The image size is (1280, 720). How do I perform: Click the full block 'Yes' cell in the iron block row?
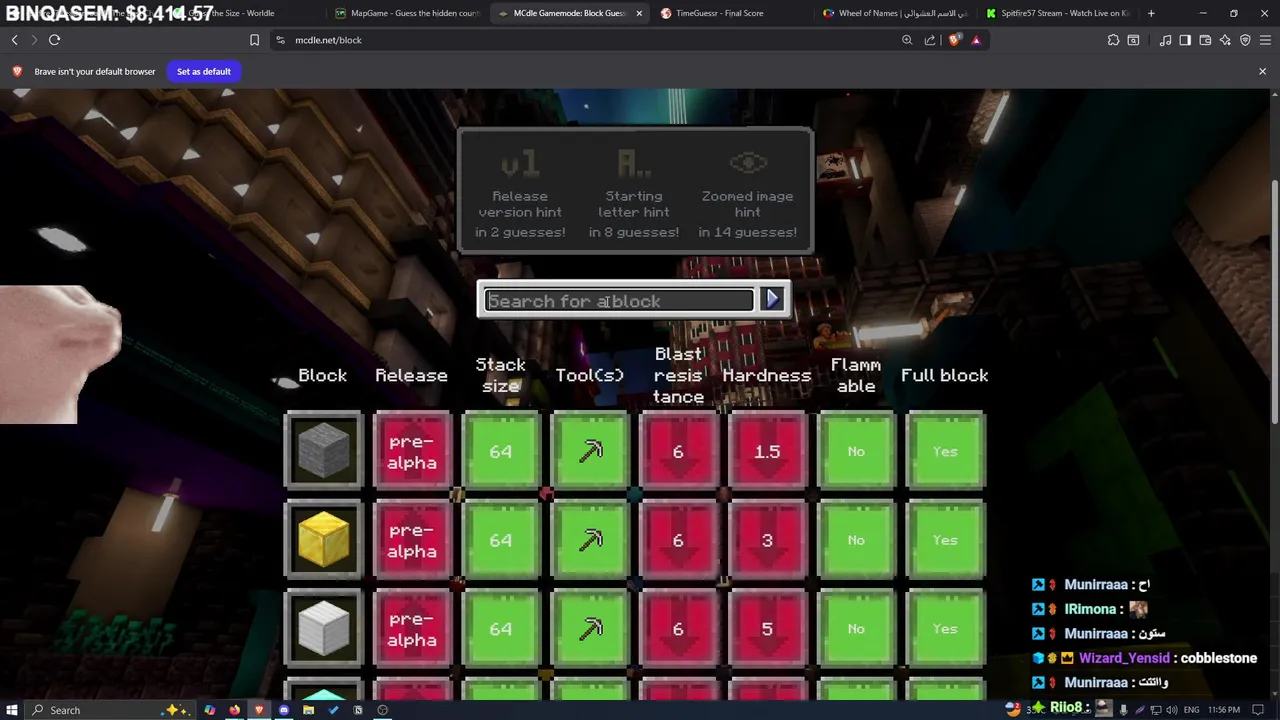point(945,629)
